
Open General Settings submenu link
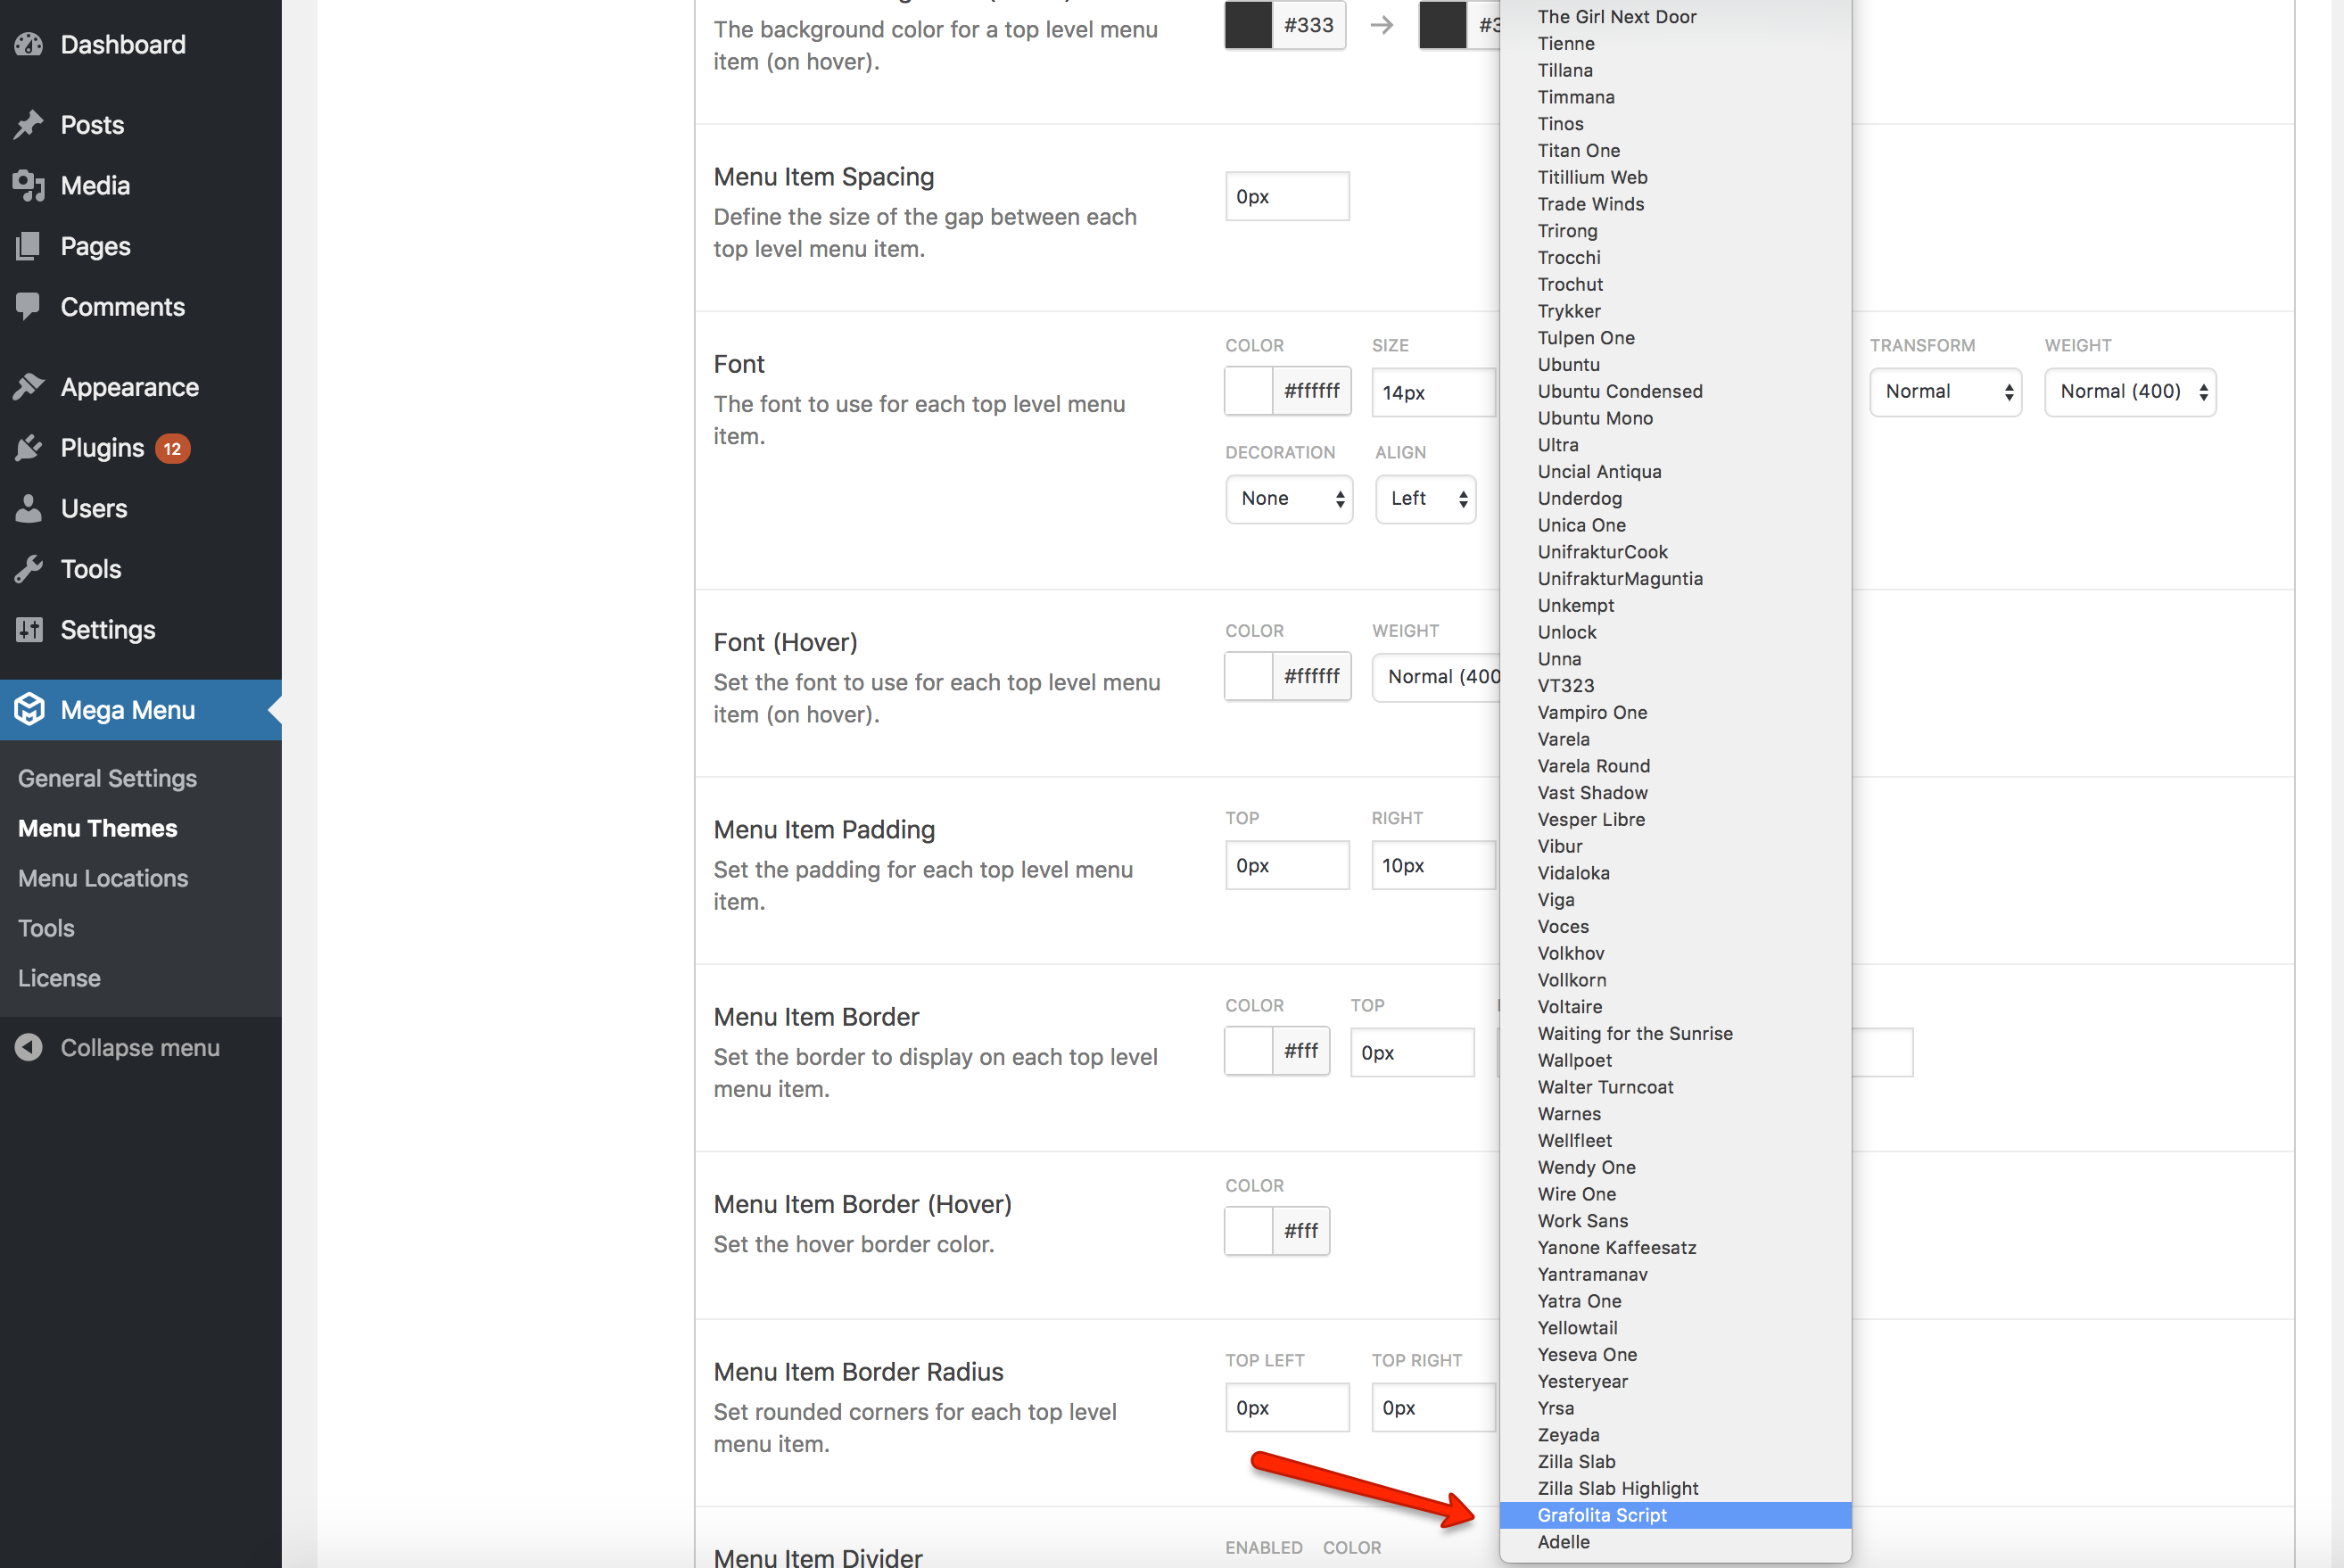(x=107, y=778)
